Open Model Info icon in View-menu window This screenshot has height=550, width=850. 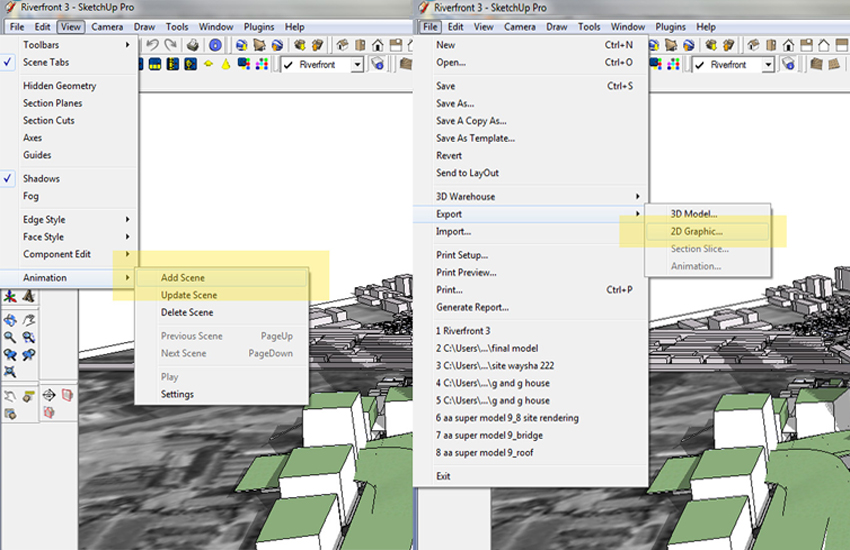pos(215,45)
